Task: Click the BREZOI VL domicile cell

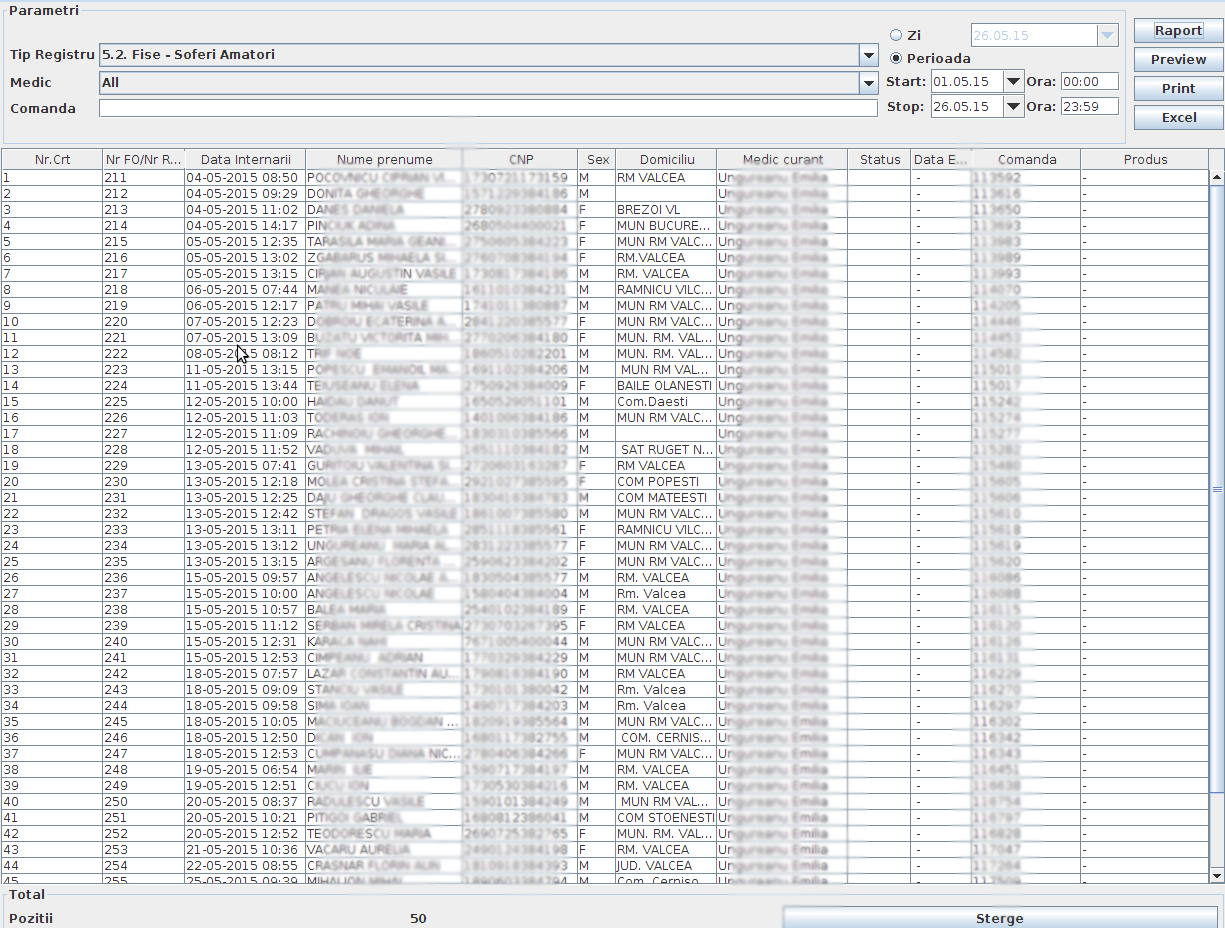Action: (x=666, y=209)
